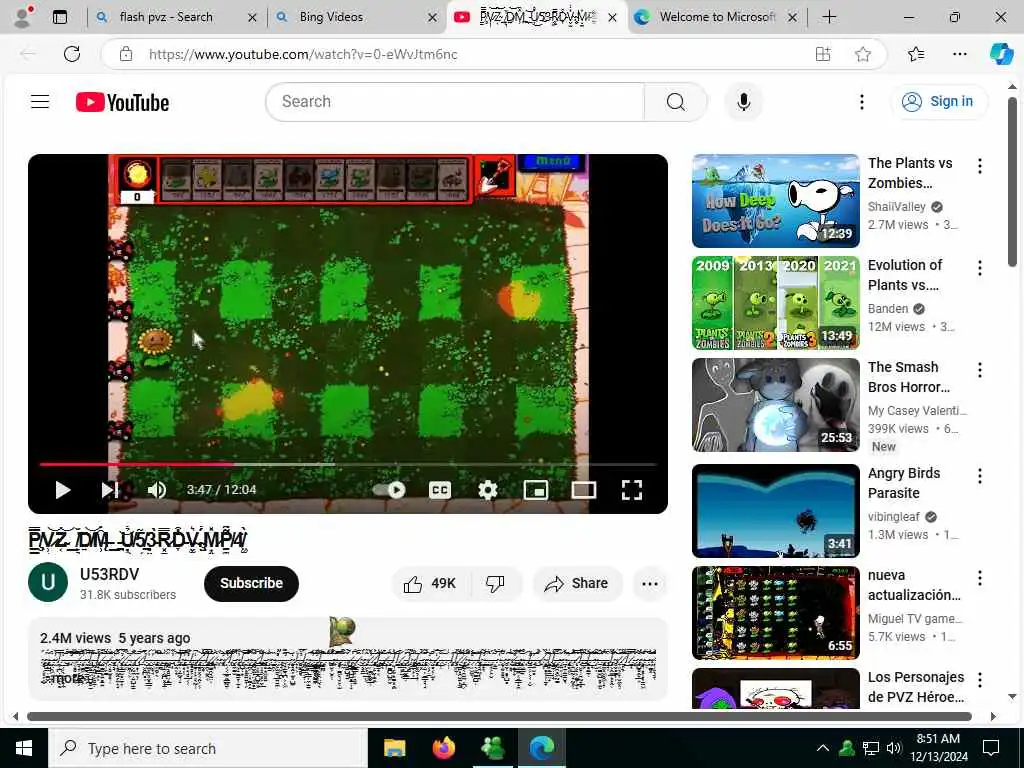Open Edge Settings and more menu

click(959, 54)
